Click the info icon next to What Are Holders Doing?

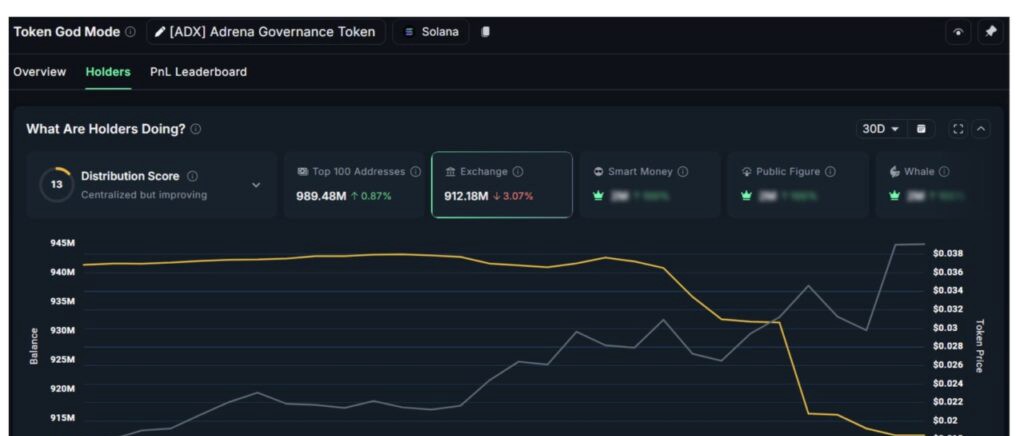(x=196, y=129)
